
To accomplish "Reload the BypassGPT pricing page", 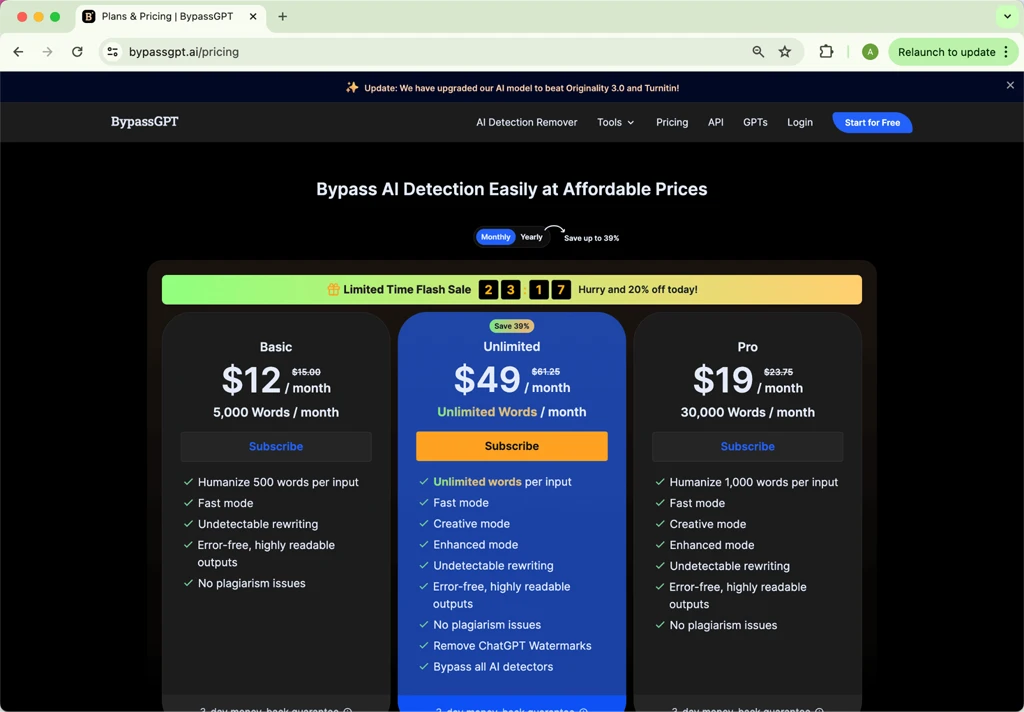I will (x=77, y=52).
